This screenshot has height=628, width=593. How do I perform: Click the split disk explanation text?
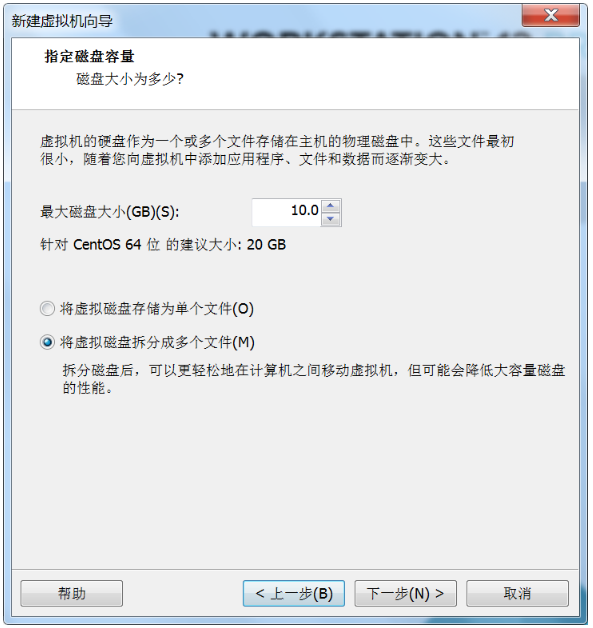[x=314, y=379]
